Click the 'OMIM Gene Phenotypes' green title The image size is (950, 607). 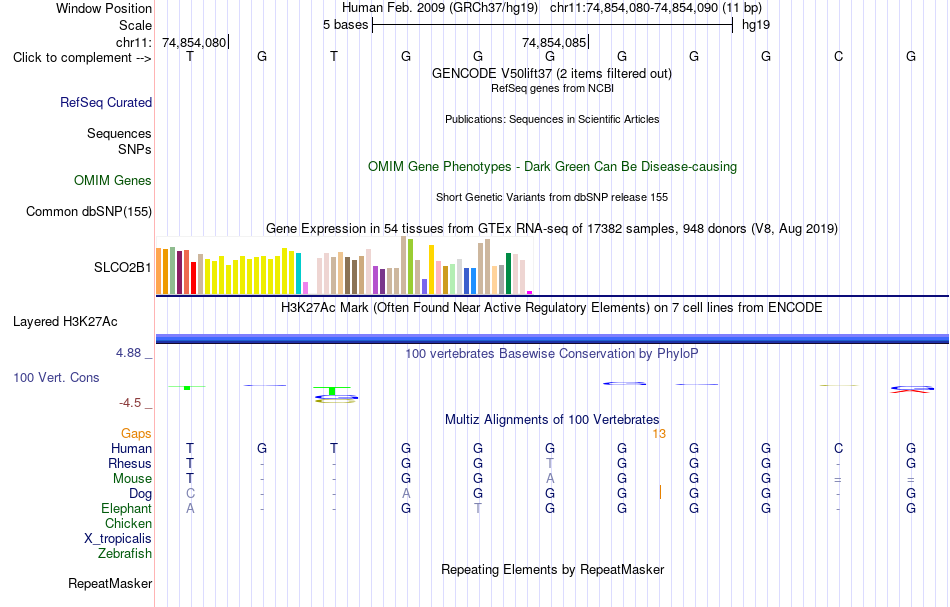pos(553,167)
